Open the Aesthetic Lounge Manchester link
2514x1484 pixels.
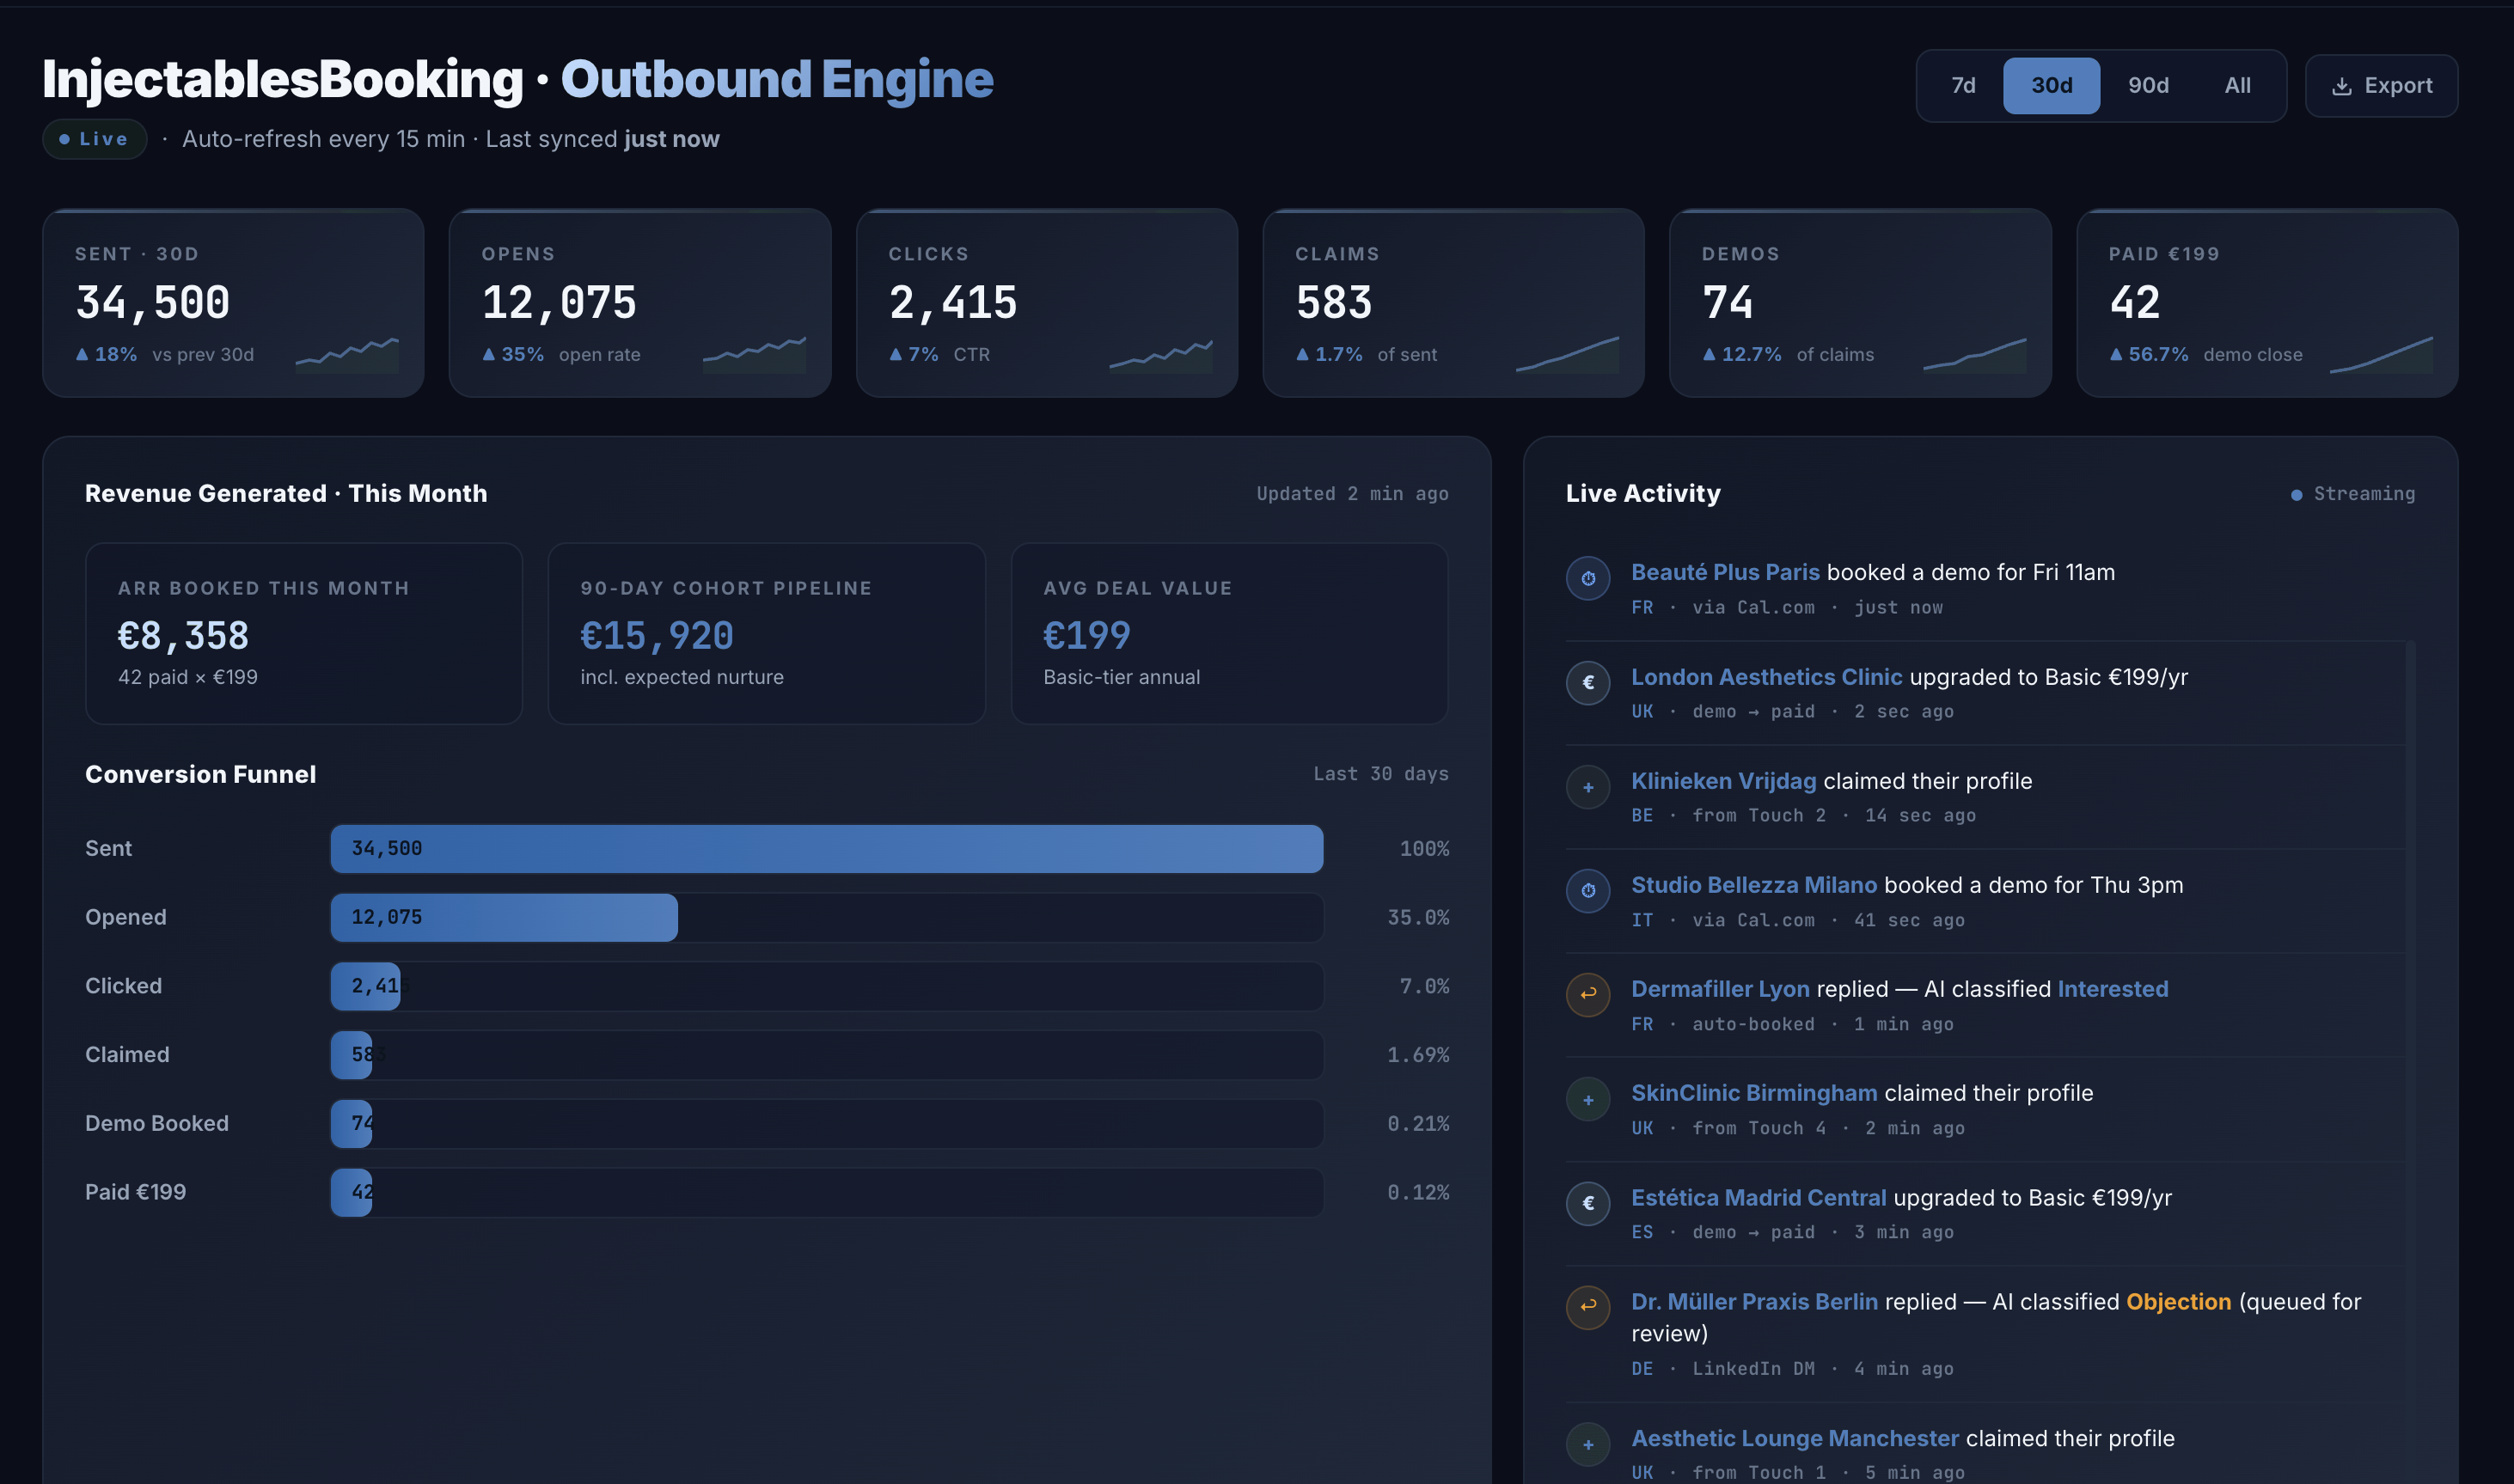[x=1795, y=1438]
